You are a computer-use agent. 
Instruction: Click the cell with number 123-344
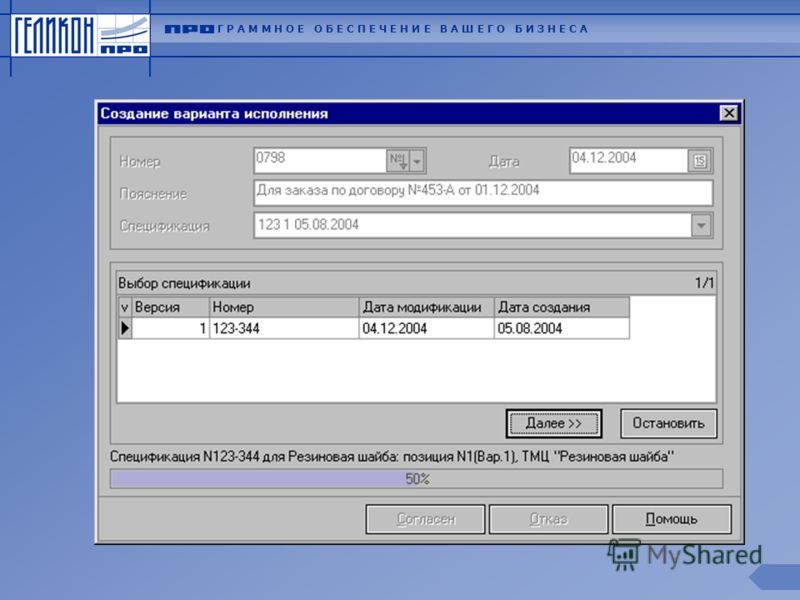[x=284, y=328]
